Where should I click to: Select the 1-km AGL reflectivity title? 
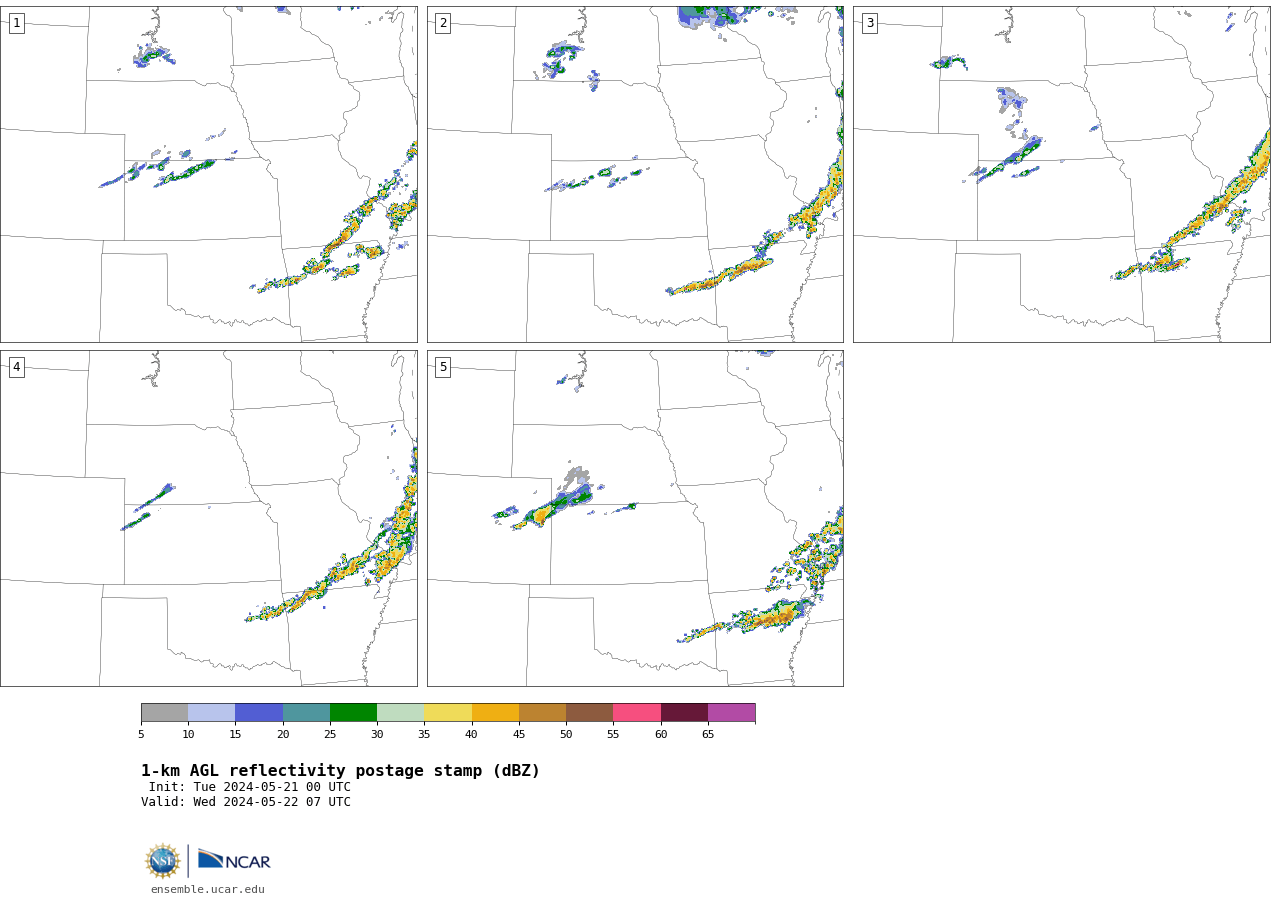pyautogui.click(x=340, y=771)
